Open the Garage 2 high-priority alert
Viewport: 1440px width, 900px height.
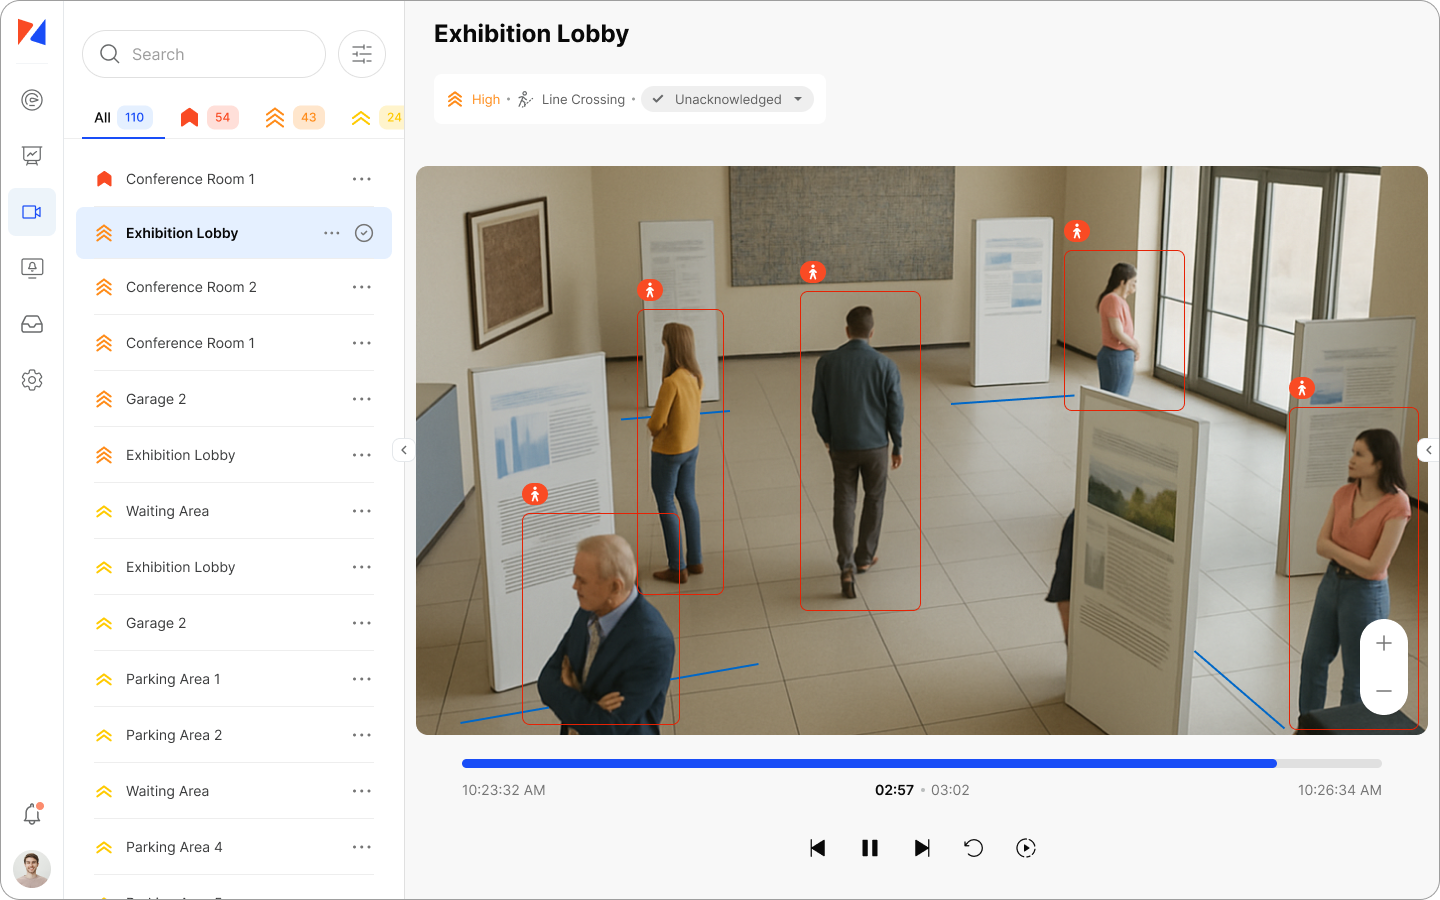156,399
